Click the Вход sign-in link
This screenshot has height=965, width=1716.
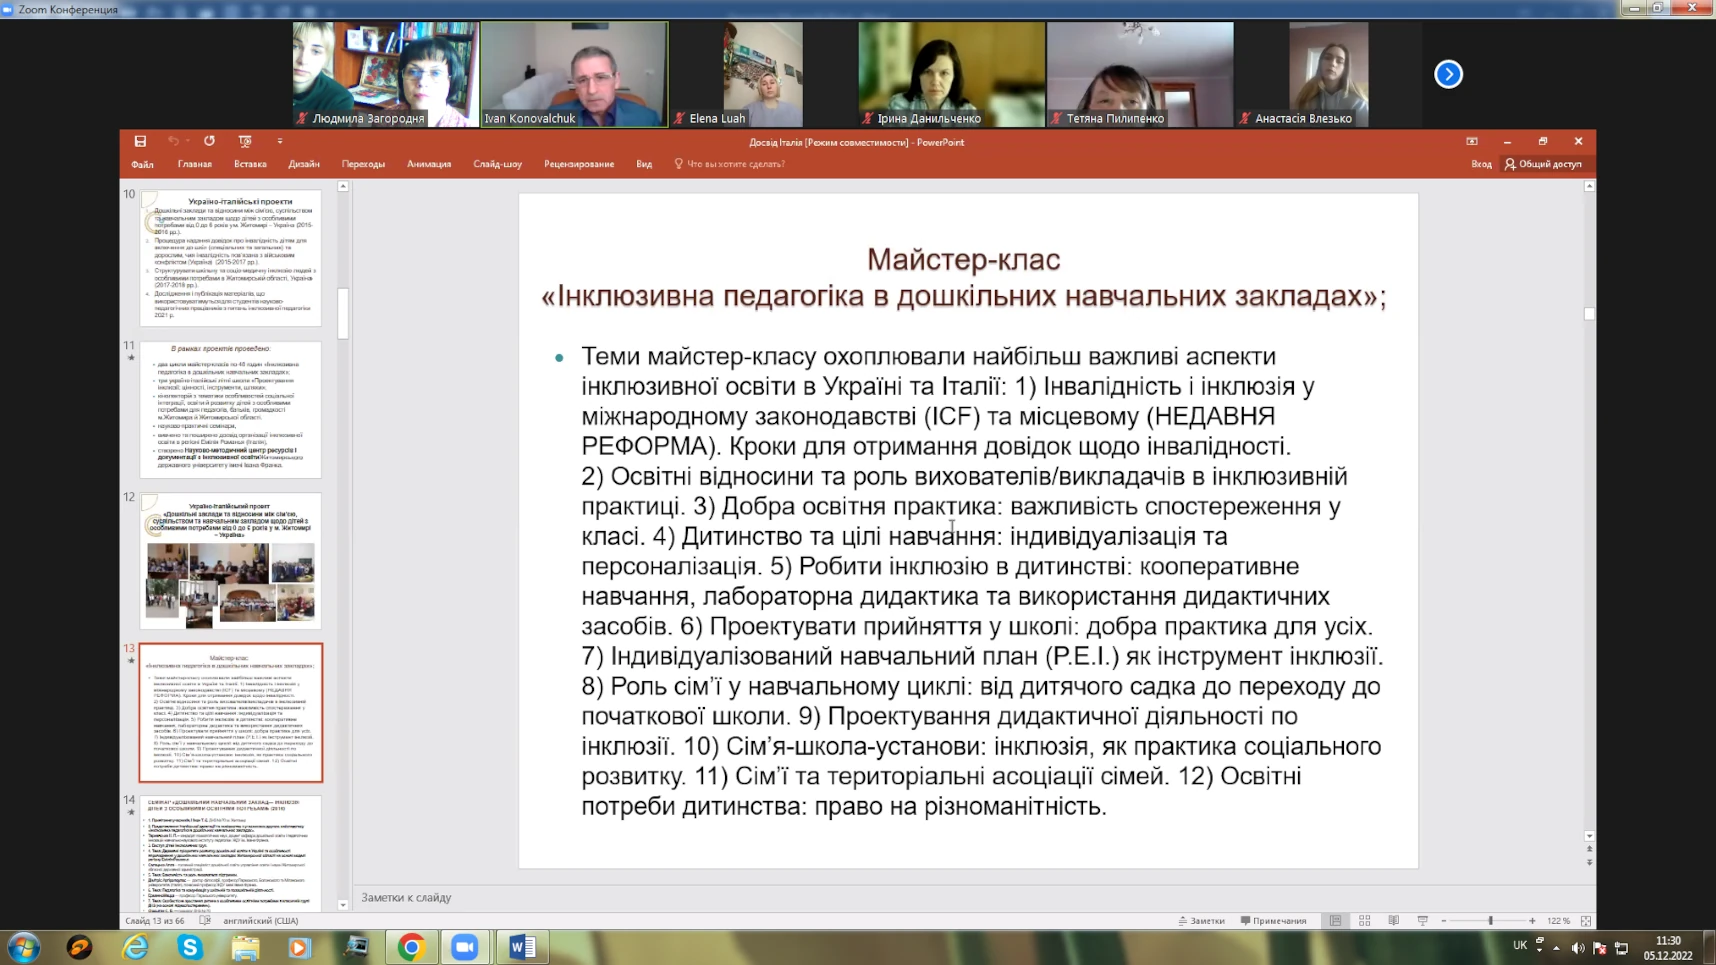(x=1481, y=164)
